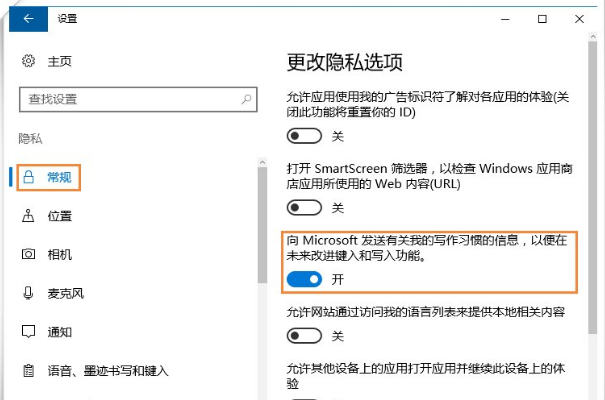Click the search magnifier icon

pos(246,100)
